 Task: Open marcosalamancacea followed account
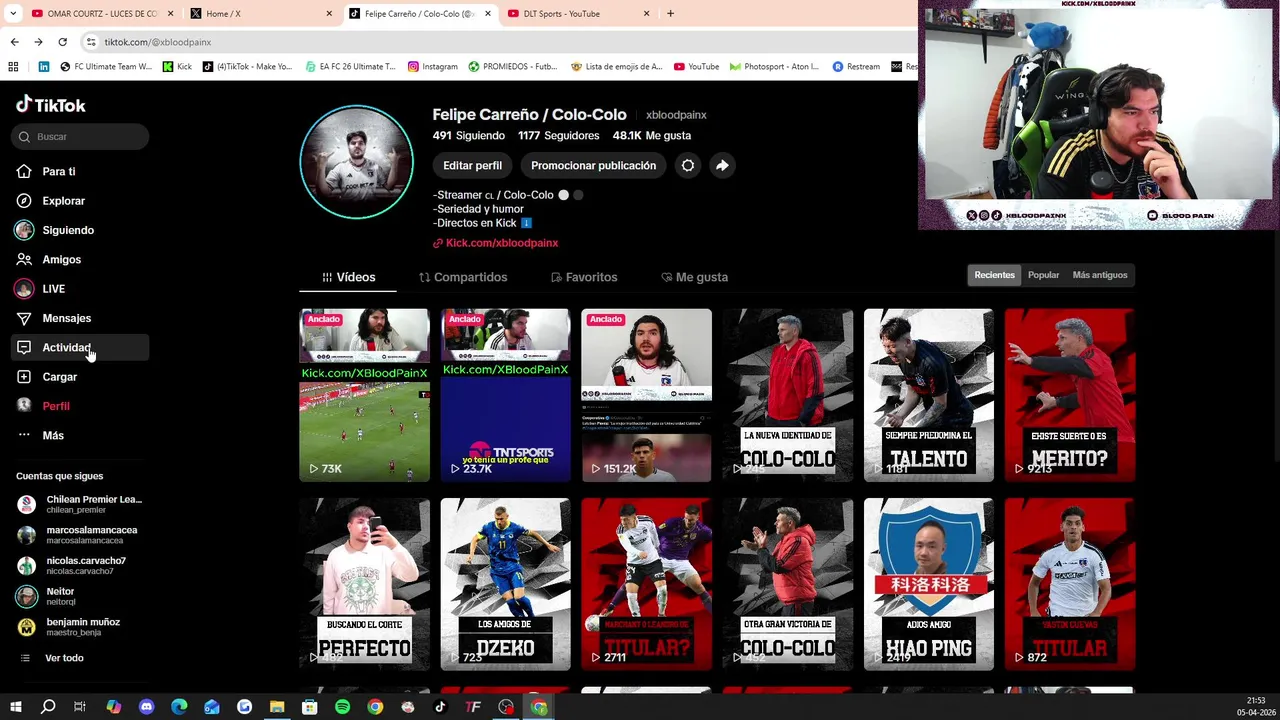pyautogui.click(x=80, y=535)
